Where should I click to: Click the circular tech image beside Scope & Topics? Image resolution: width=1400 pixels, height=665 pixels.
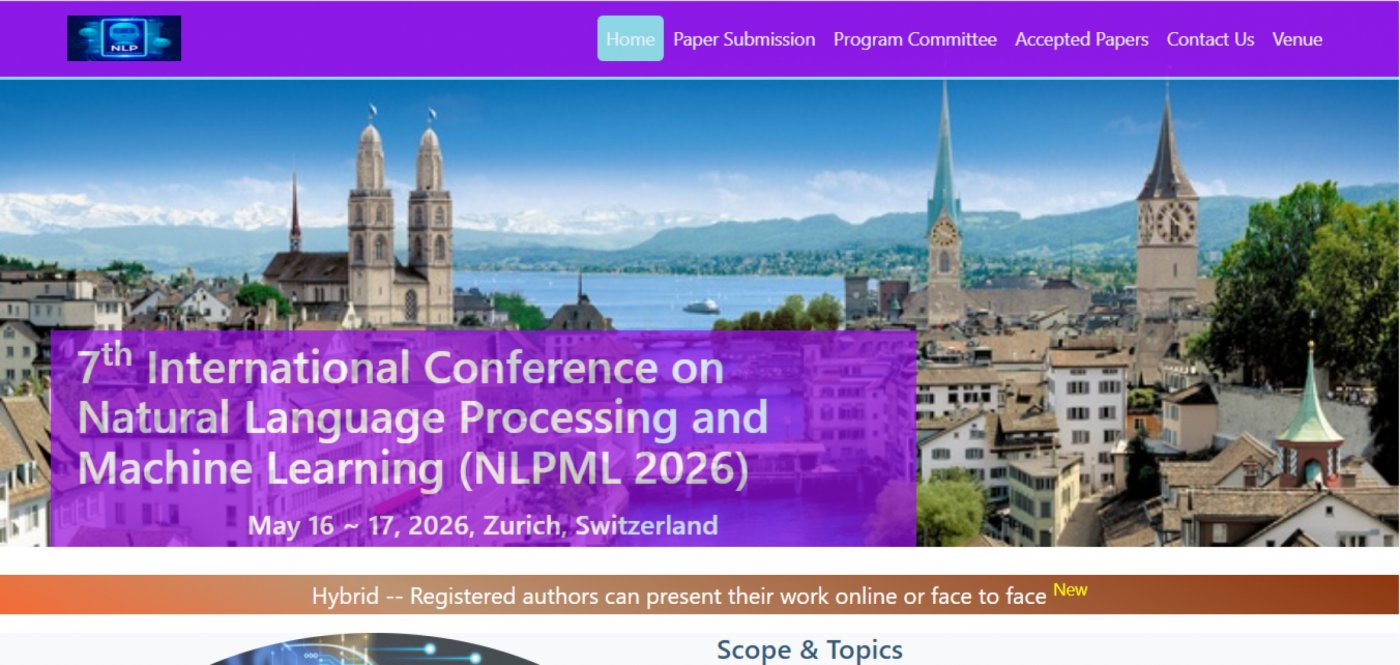point(370,650)
